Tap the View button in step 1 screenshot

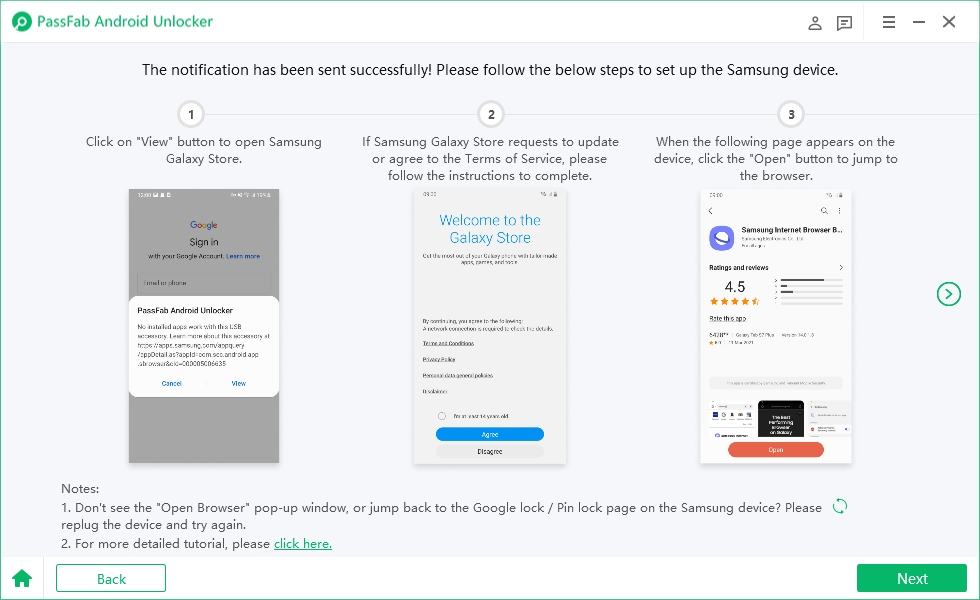click(x=240, y=383)
